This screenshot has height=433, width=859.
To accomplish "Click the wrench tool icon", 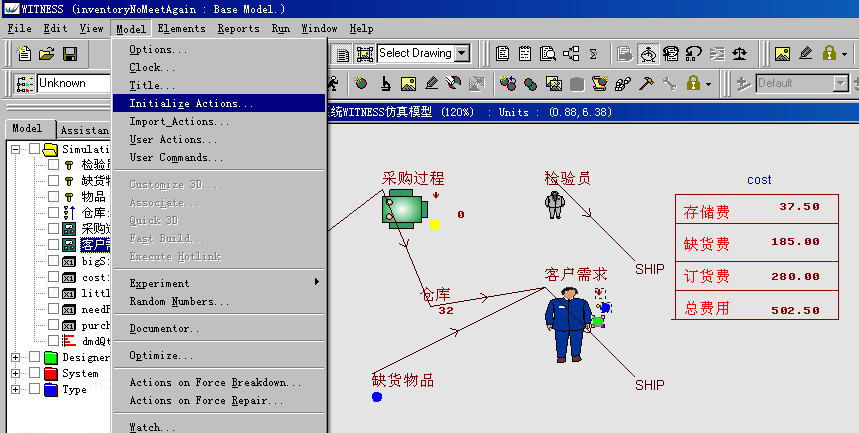I will point(670,84).
